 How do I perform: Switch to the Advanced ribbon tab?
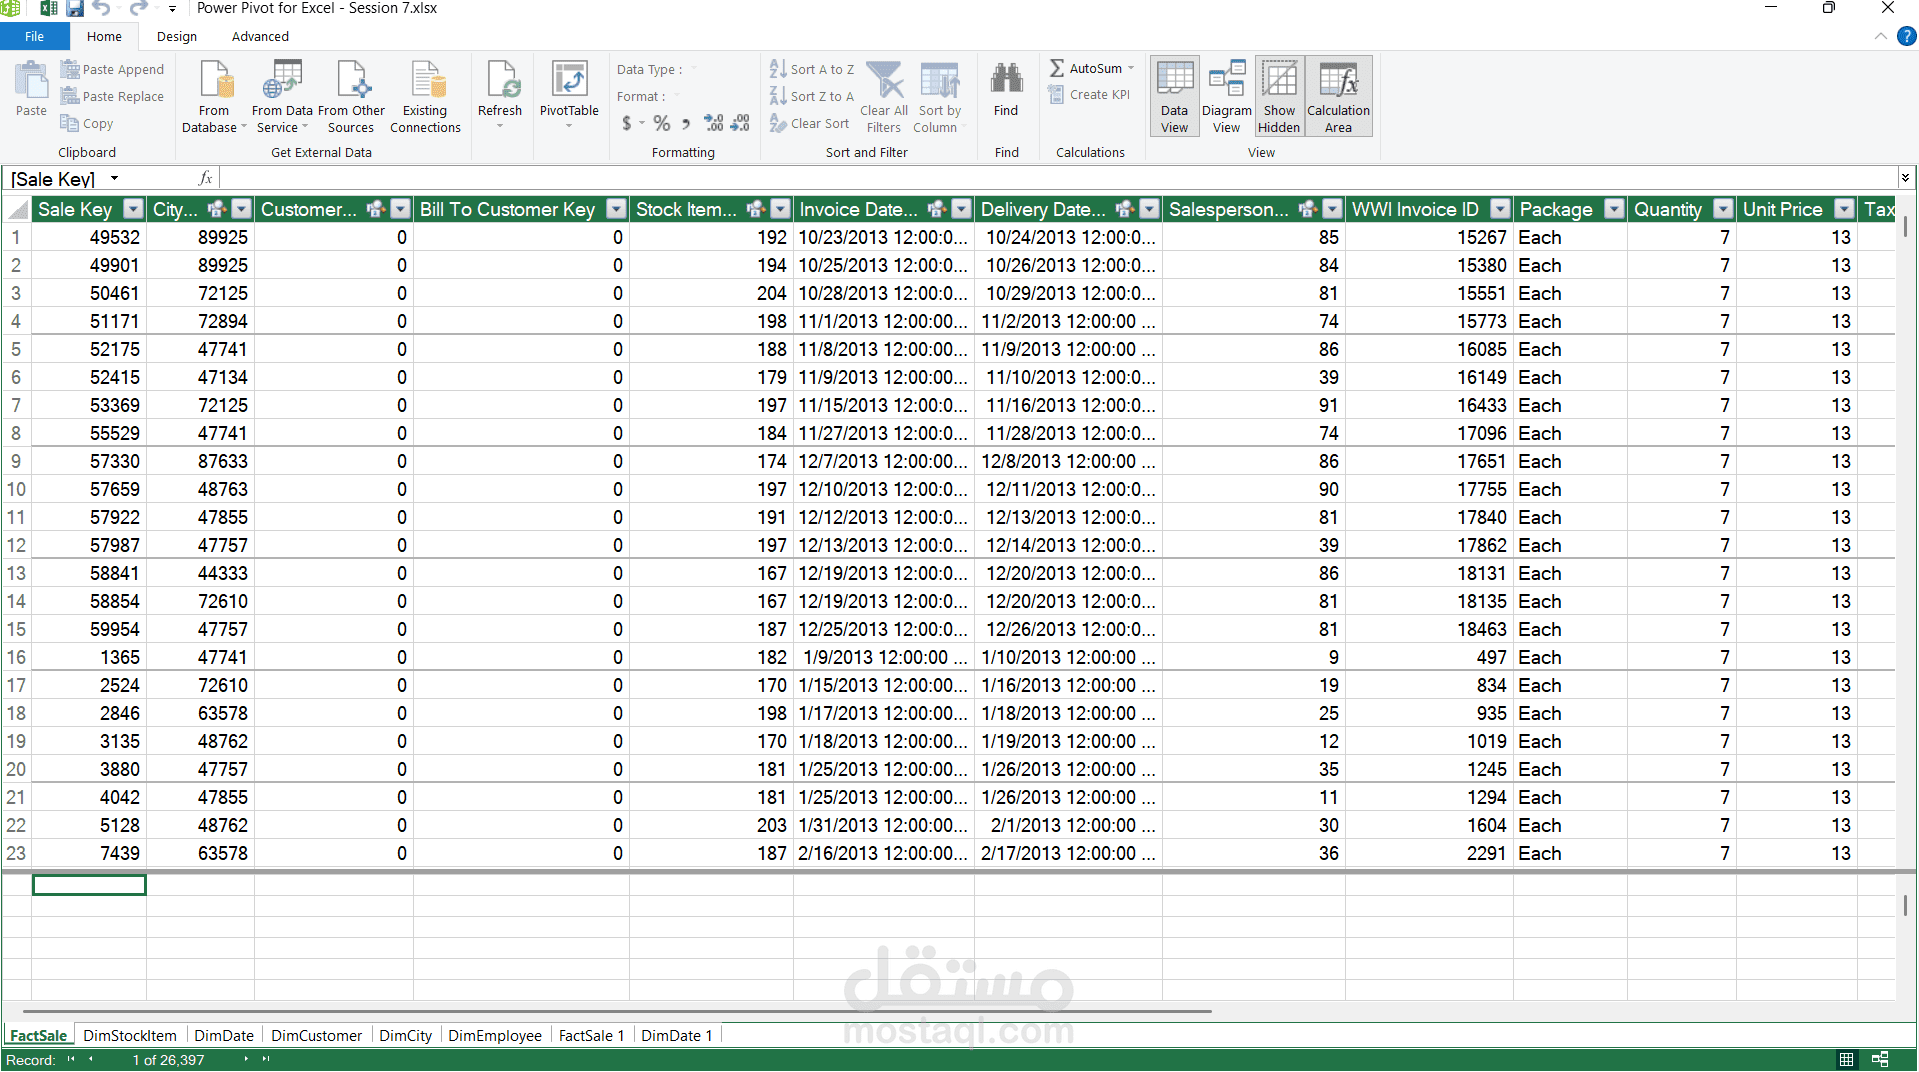point(260,36)
